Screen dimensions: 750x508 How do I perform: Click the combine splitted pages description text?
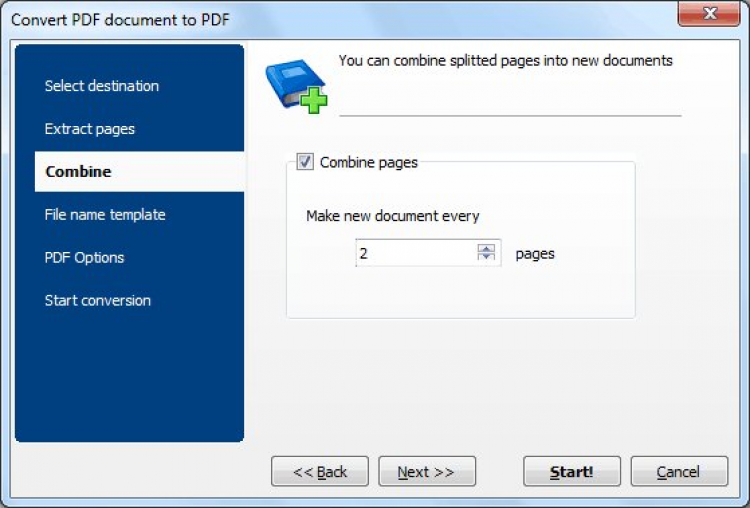505,61
